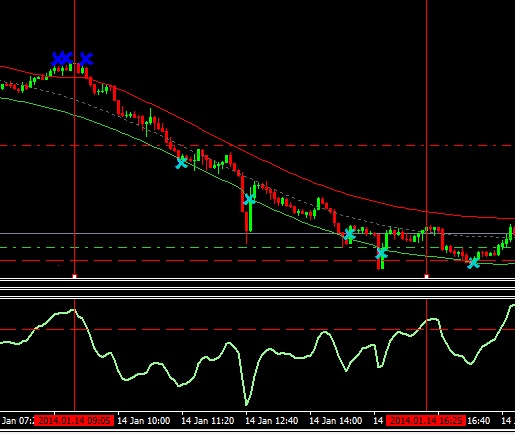The width and height of the screenshot is (516, 434).
Task: Select cyan X marker on the gray horizontal line
Action: 349,234
